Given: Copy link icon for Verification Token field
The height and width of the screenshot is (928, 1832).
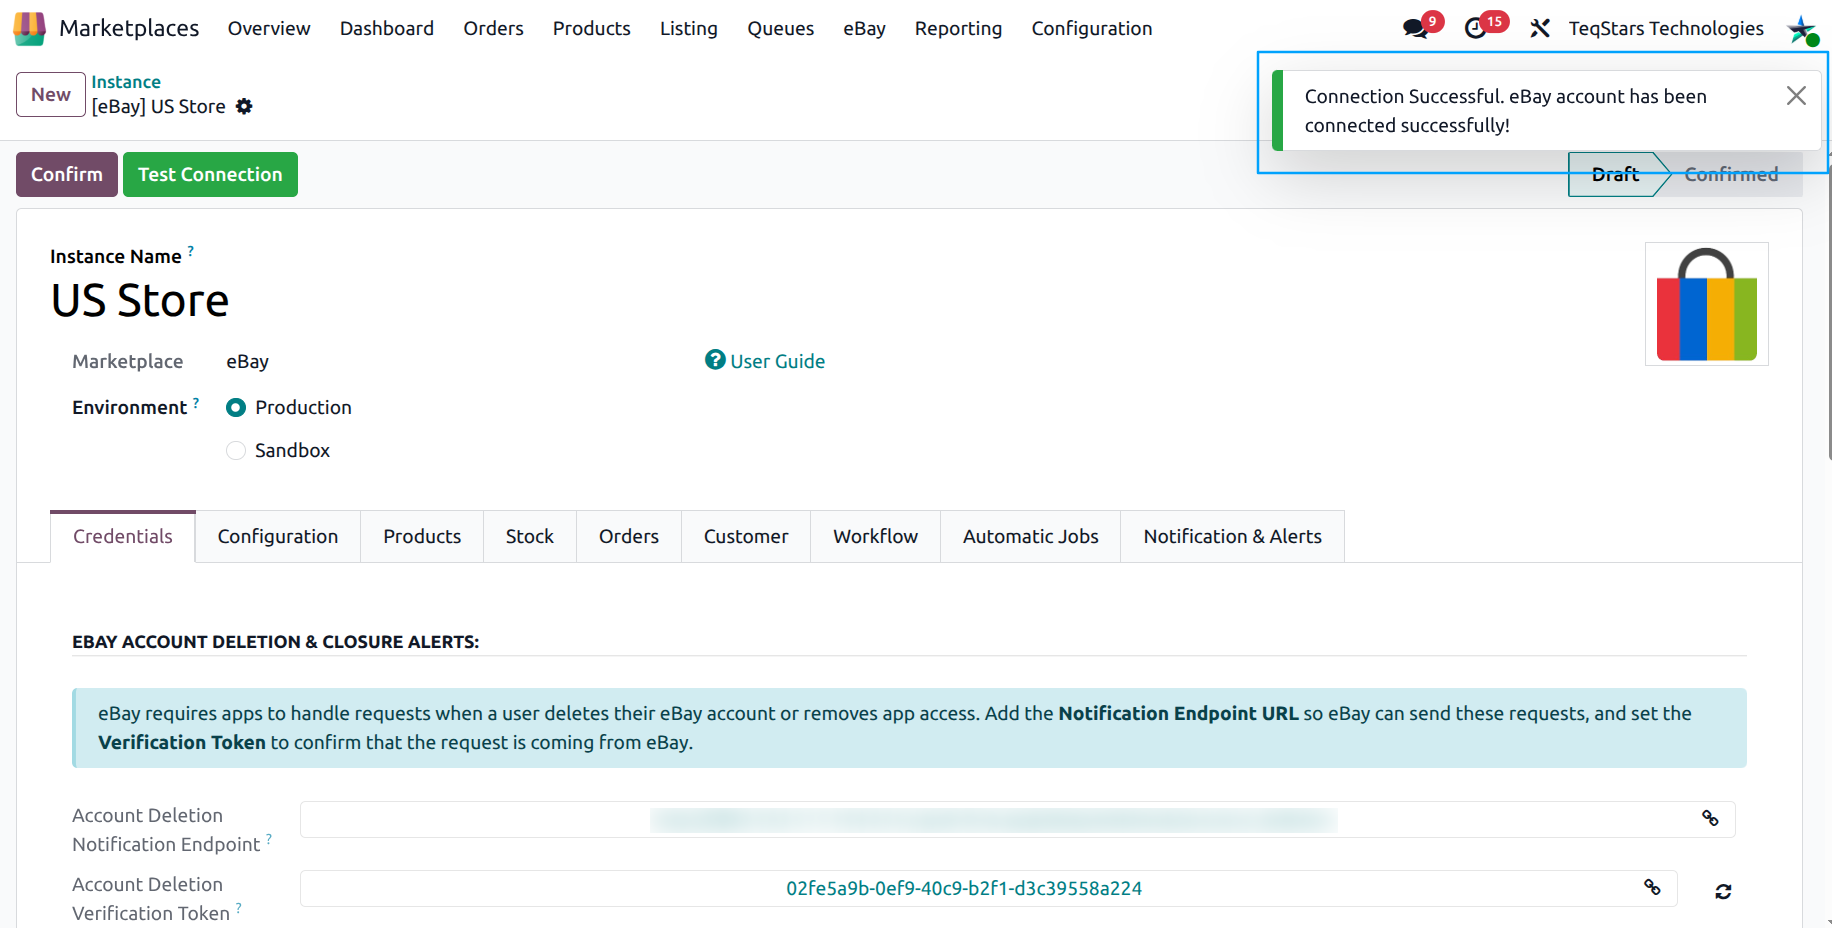Looking at the screenshot, I should [x=1652, y=887].
